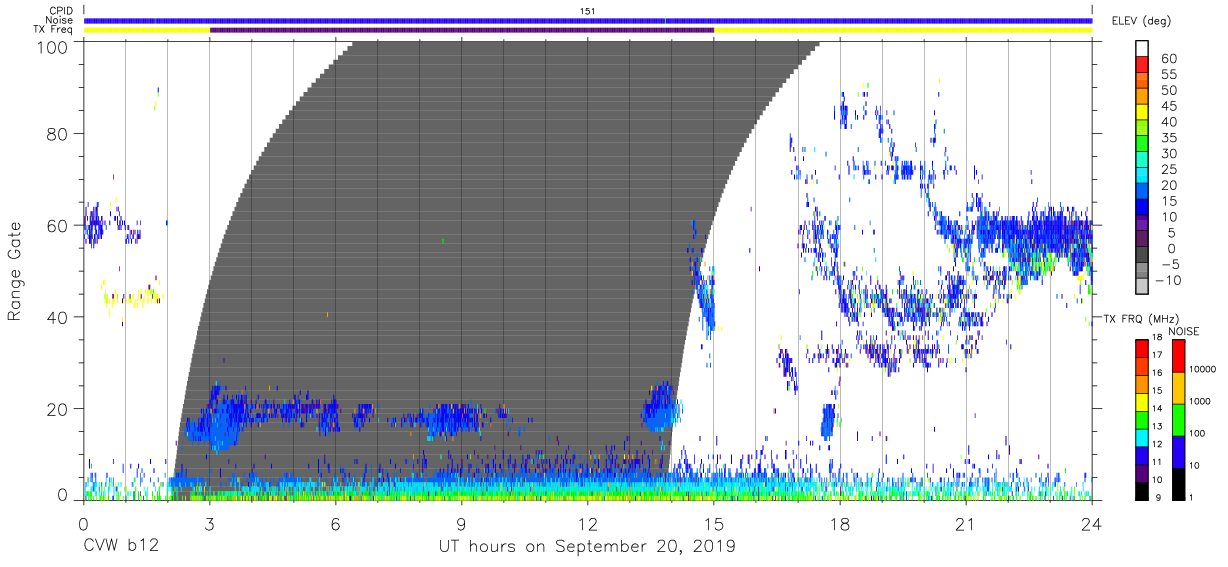Click the TX Freq row label
Screen dimensions: 1228x567
click(54, 30)
